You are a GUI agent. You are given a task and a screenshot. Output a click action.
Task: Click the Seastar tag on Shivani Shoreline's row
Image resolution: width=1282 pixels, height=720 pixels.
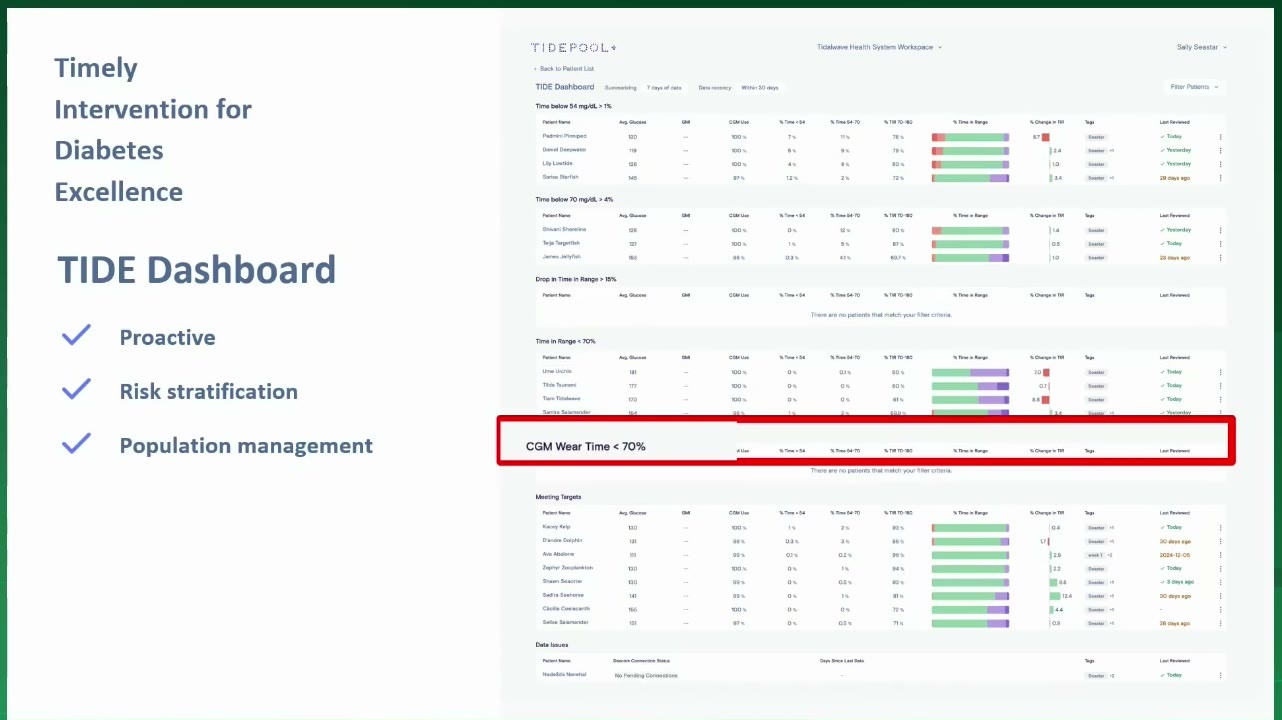1097,230
